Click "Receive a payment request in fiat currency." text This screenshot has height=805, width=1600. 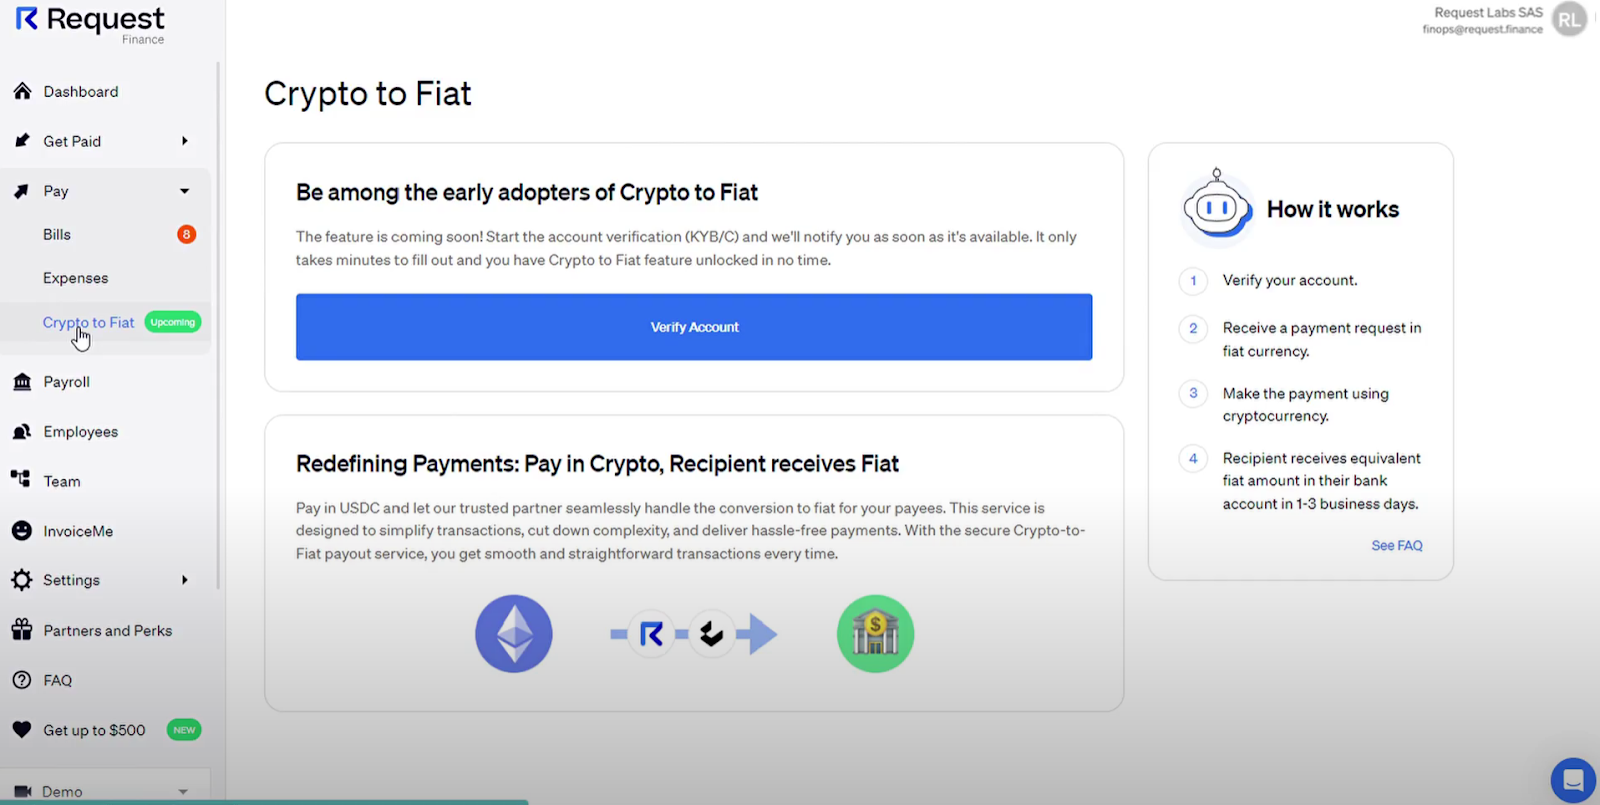click(1322, 339)
